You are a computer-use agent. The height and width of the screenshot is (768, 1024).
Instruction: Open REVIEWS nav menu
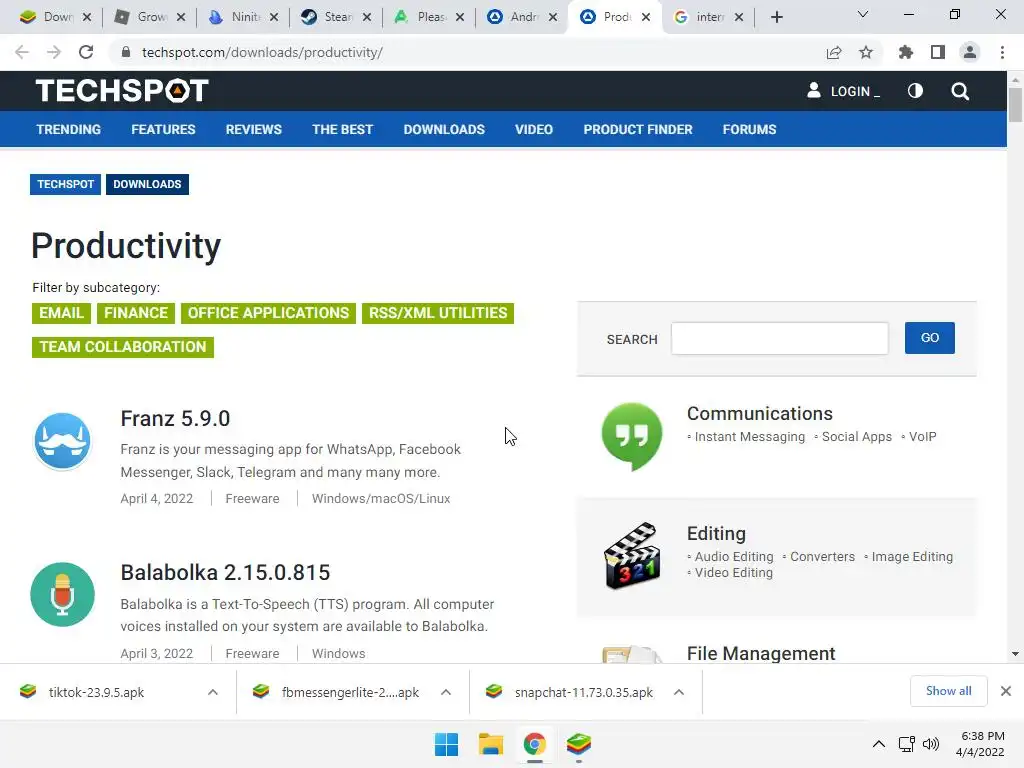tap(253, 129)
